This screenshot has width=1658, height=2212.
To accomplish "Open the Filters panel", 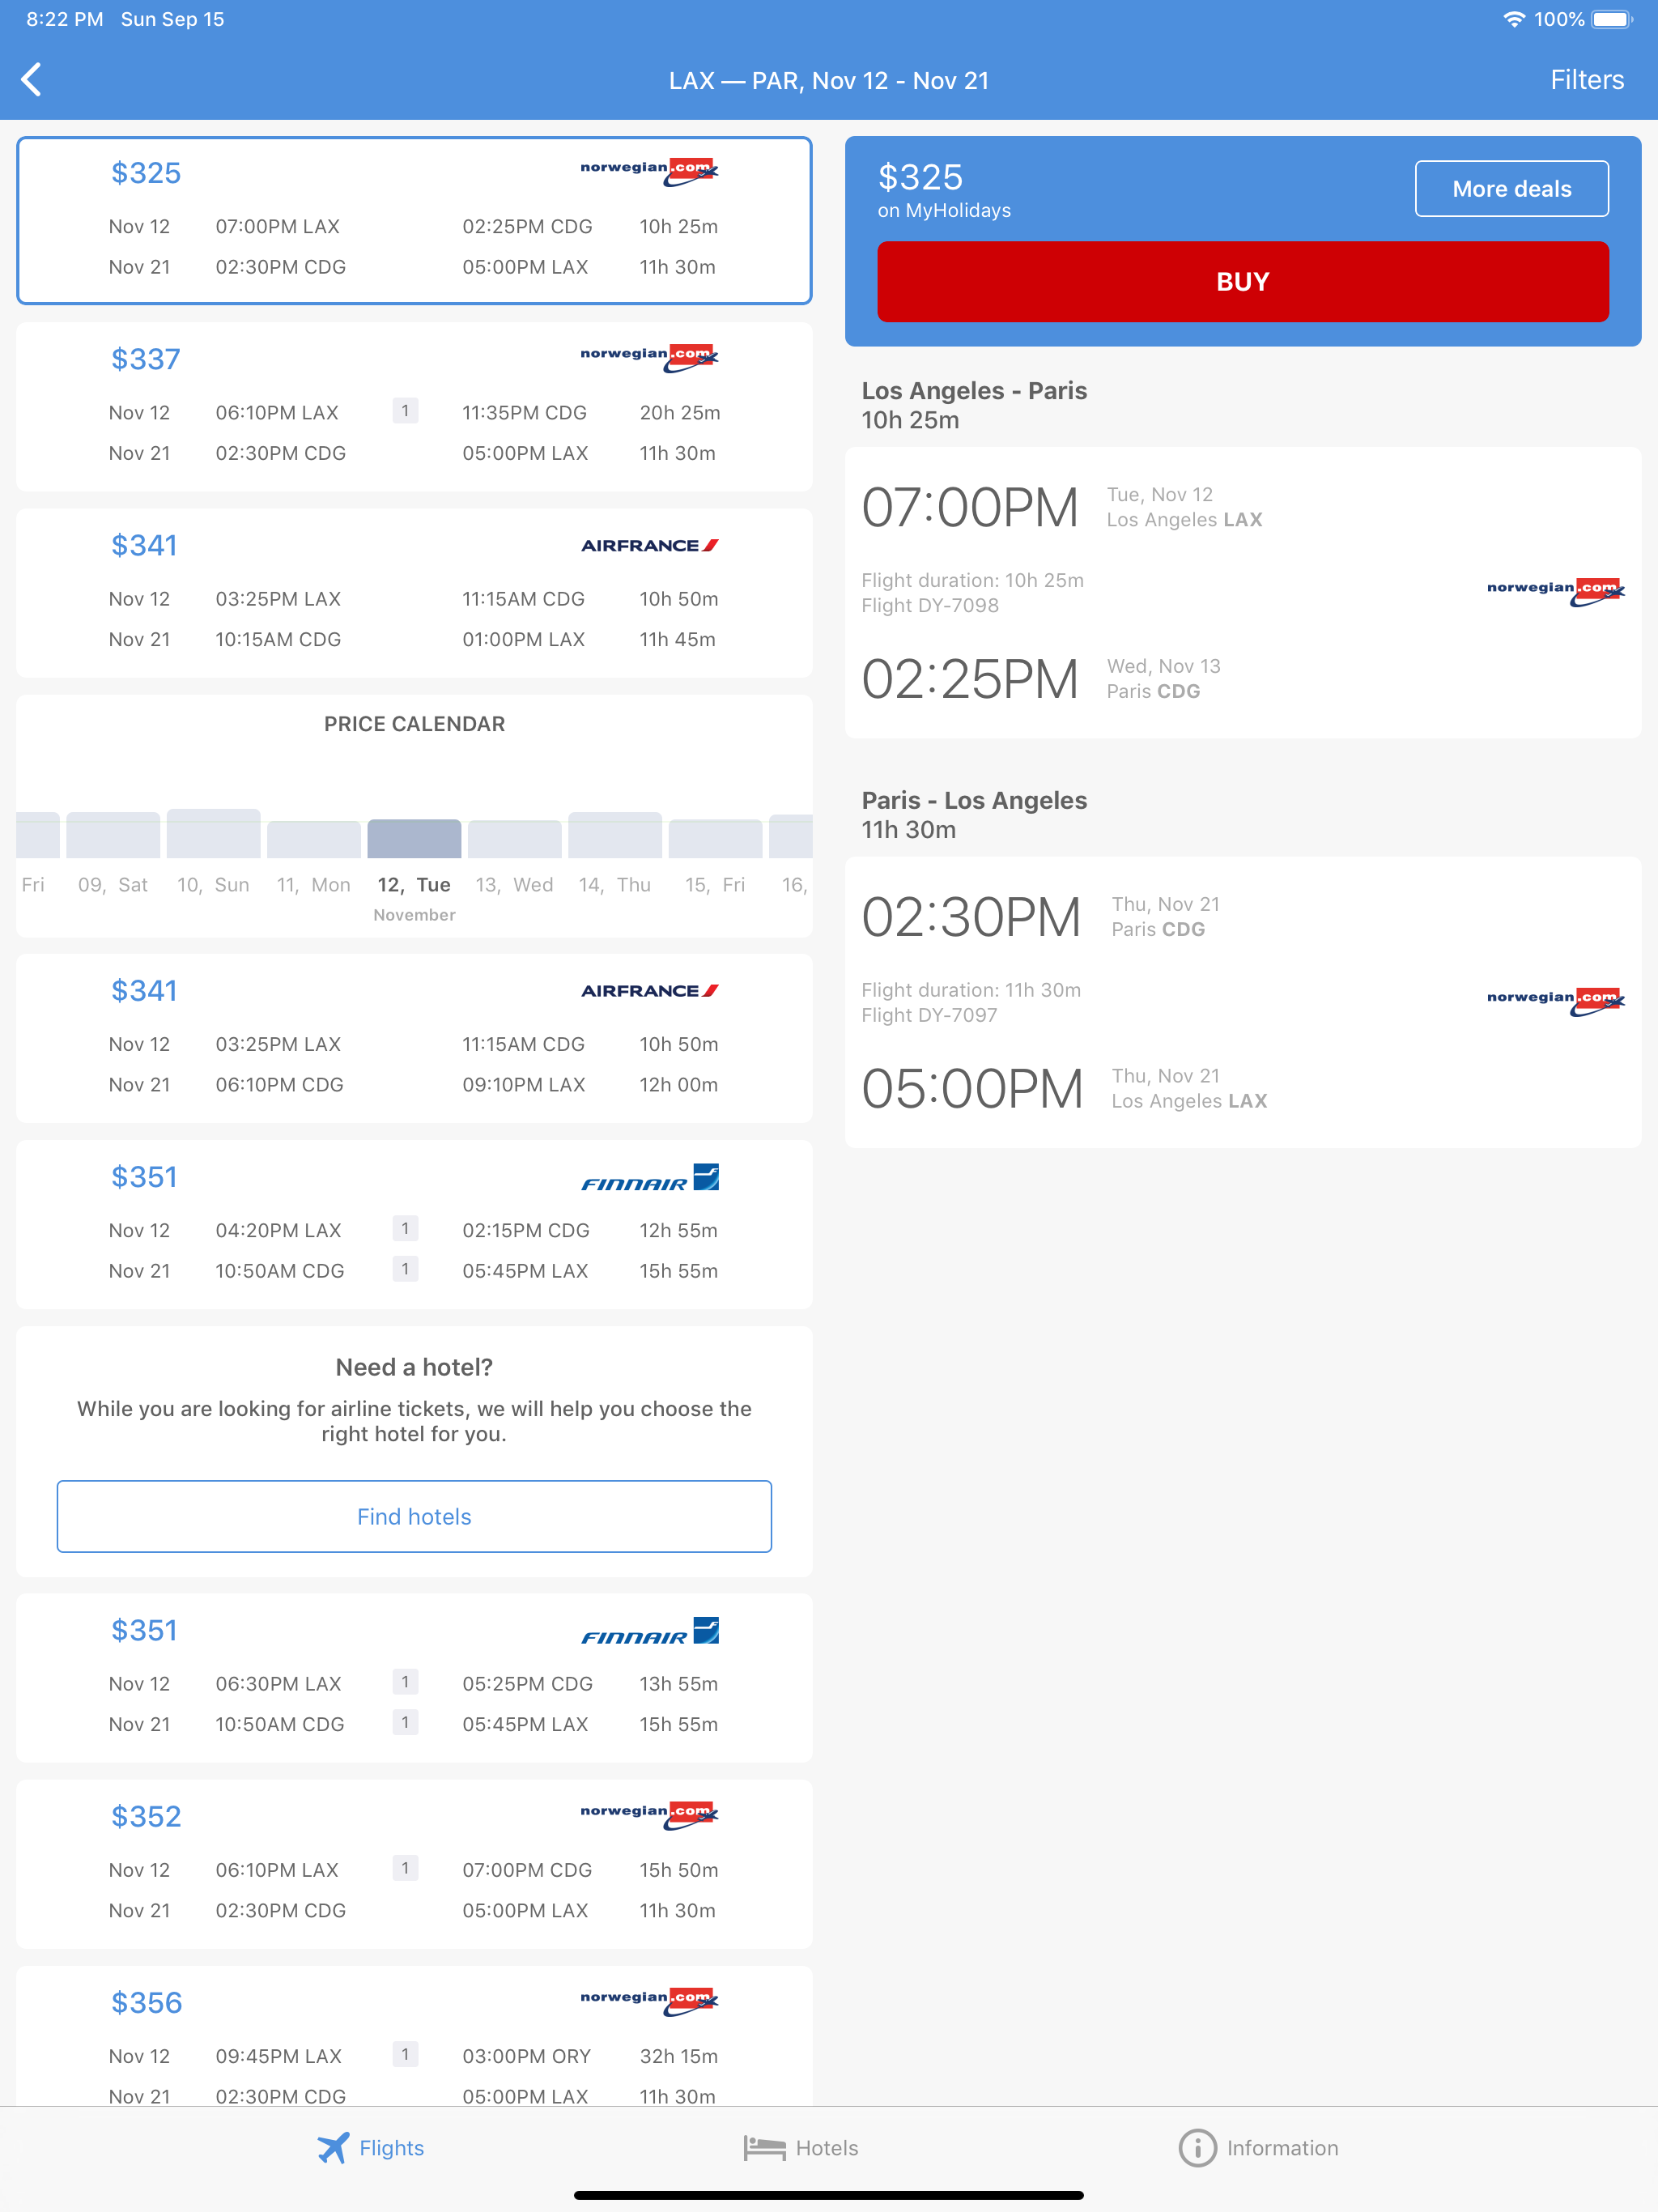I will coord(1587,80).
